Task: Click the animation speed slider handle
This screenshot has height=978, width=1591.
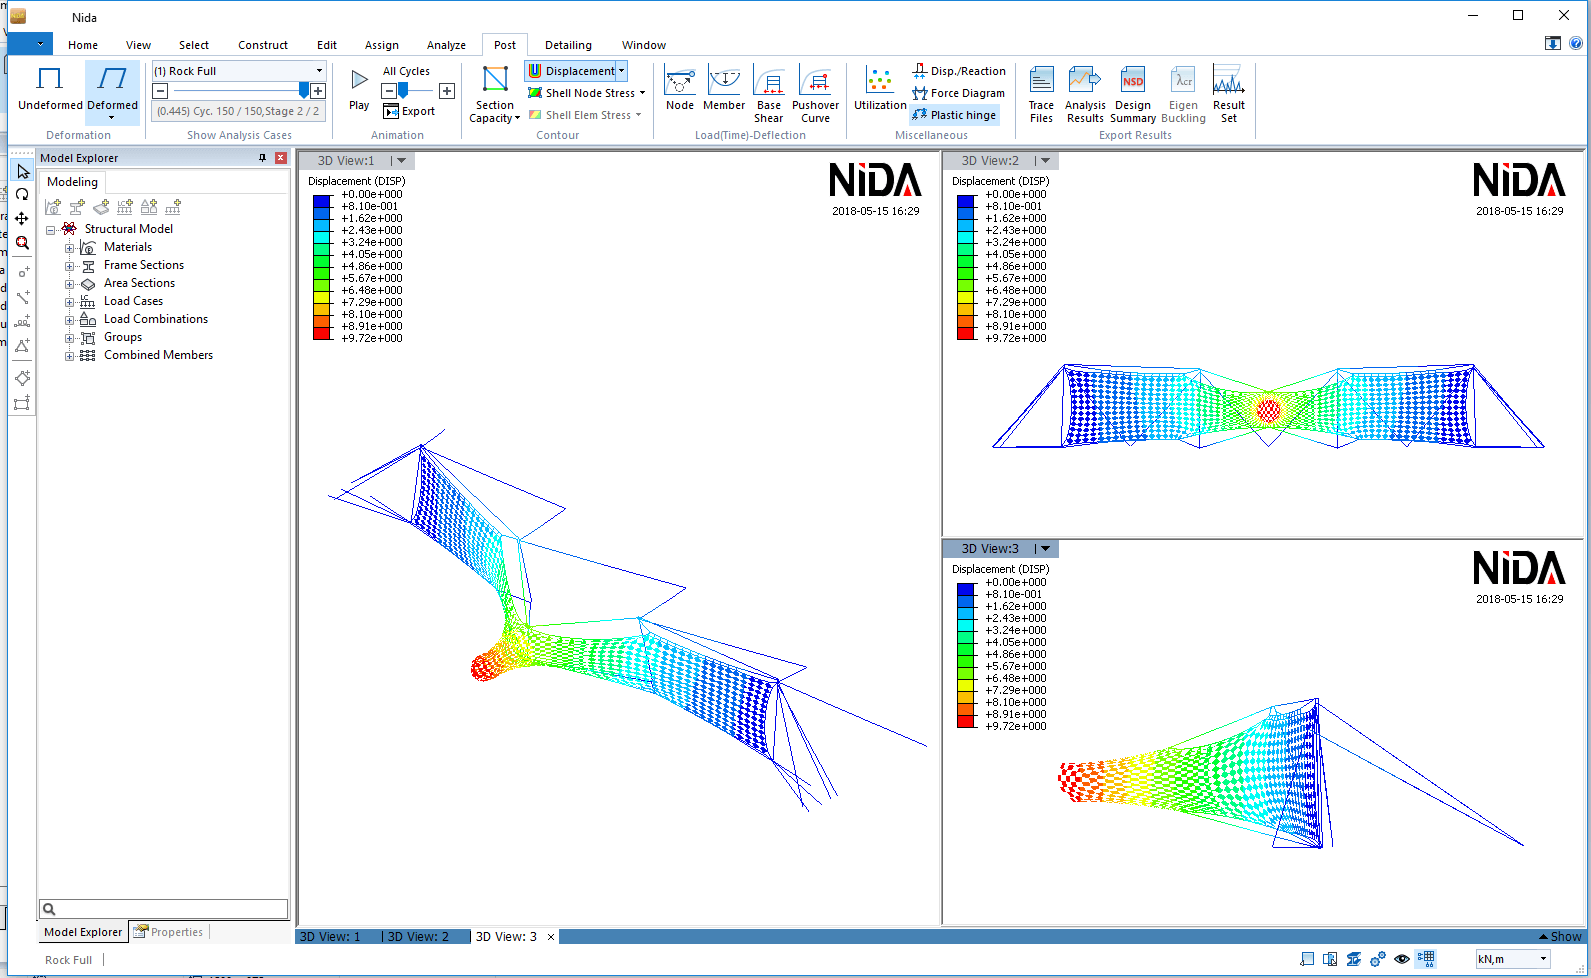Action: pyautogui.click(x=402, y=91)
